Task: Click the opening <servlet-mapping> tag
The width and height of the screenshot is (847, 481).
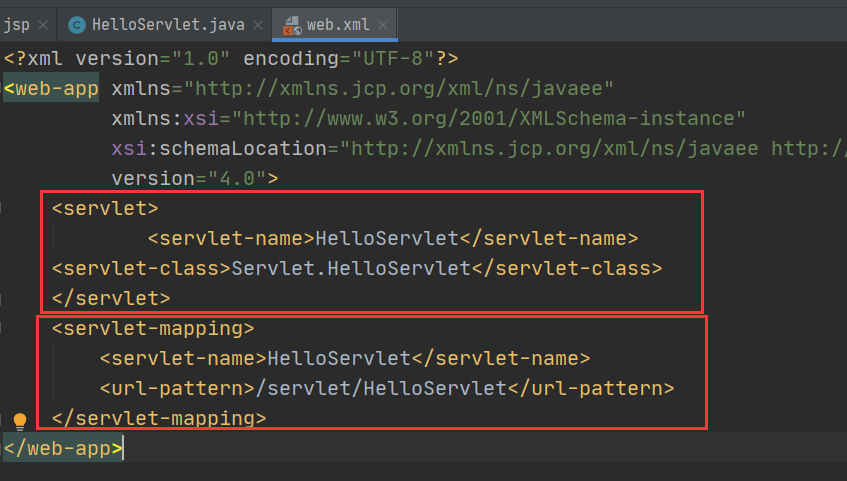Action: pos(153,328)
